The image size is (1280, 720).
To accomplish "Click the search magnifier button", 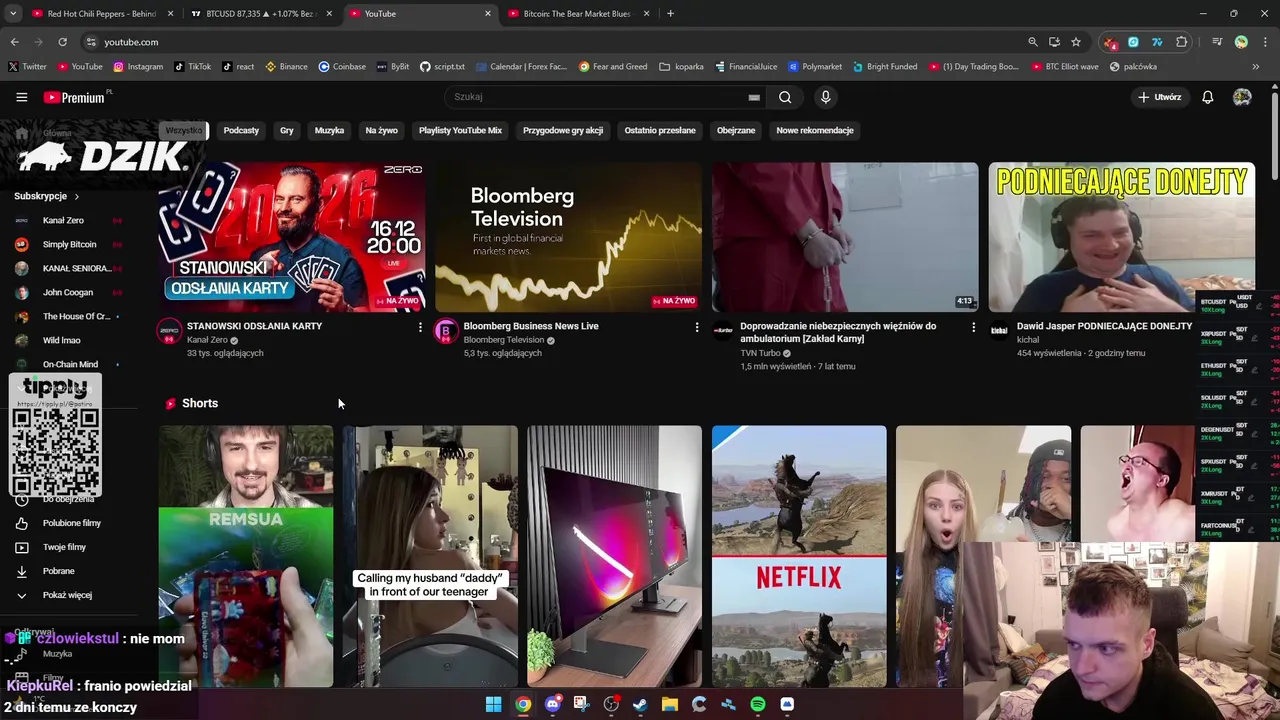I will (x=785, y=97).
